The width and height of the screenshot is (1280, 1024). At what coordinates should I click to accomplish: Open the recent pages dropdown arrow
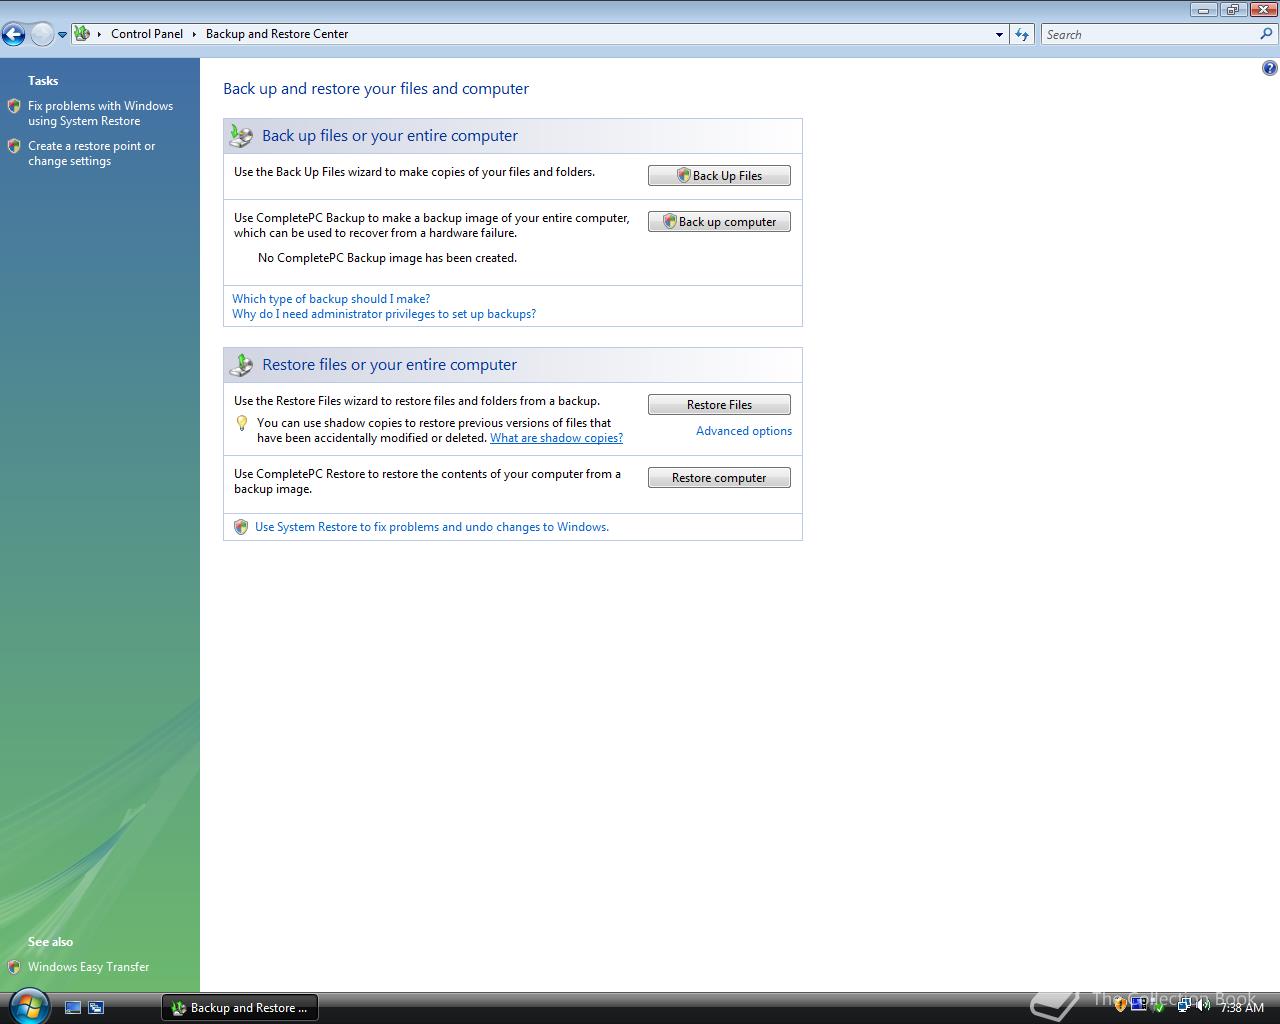[62, 35]
